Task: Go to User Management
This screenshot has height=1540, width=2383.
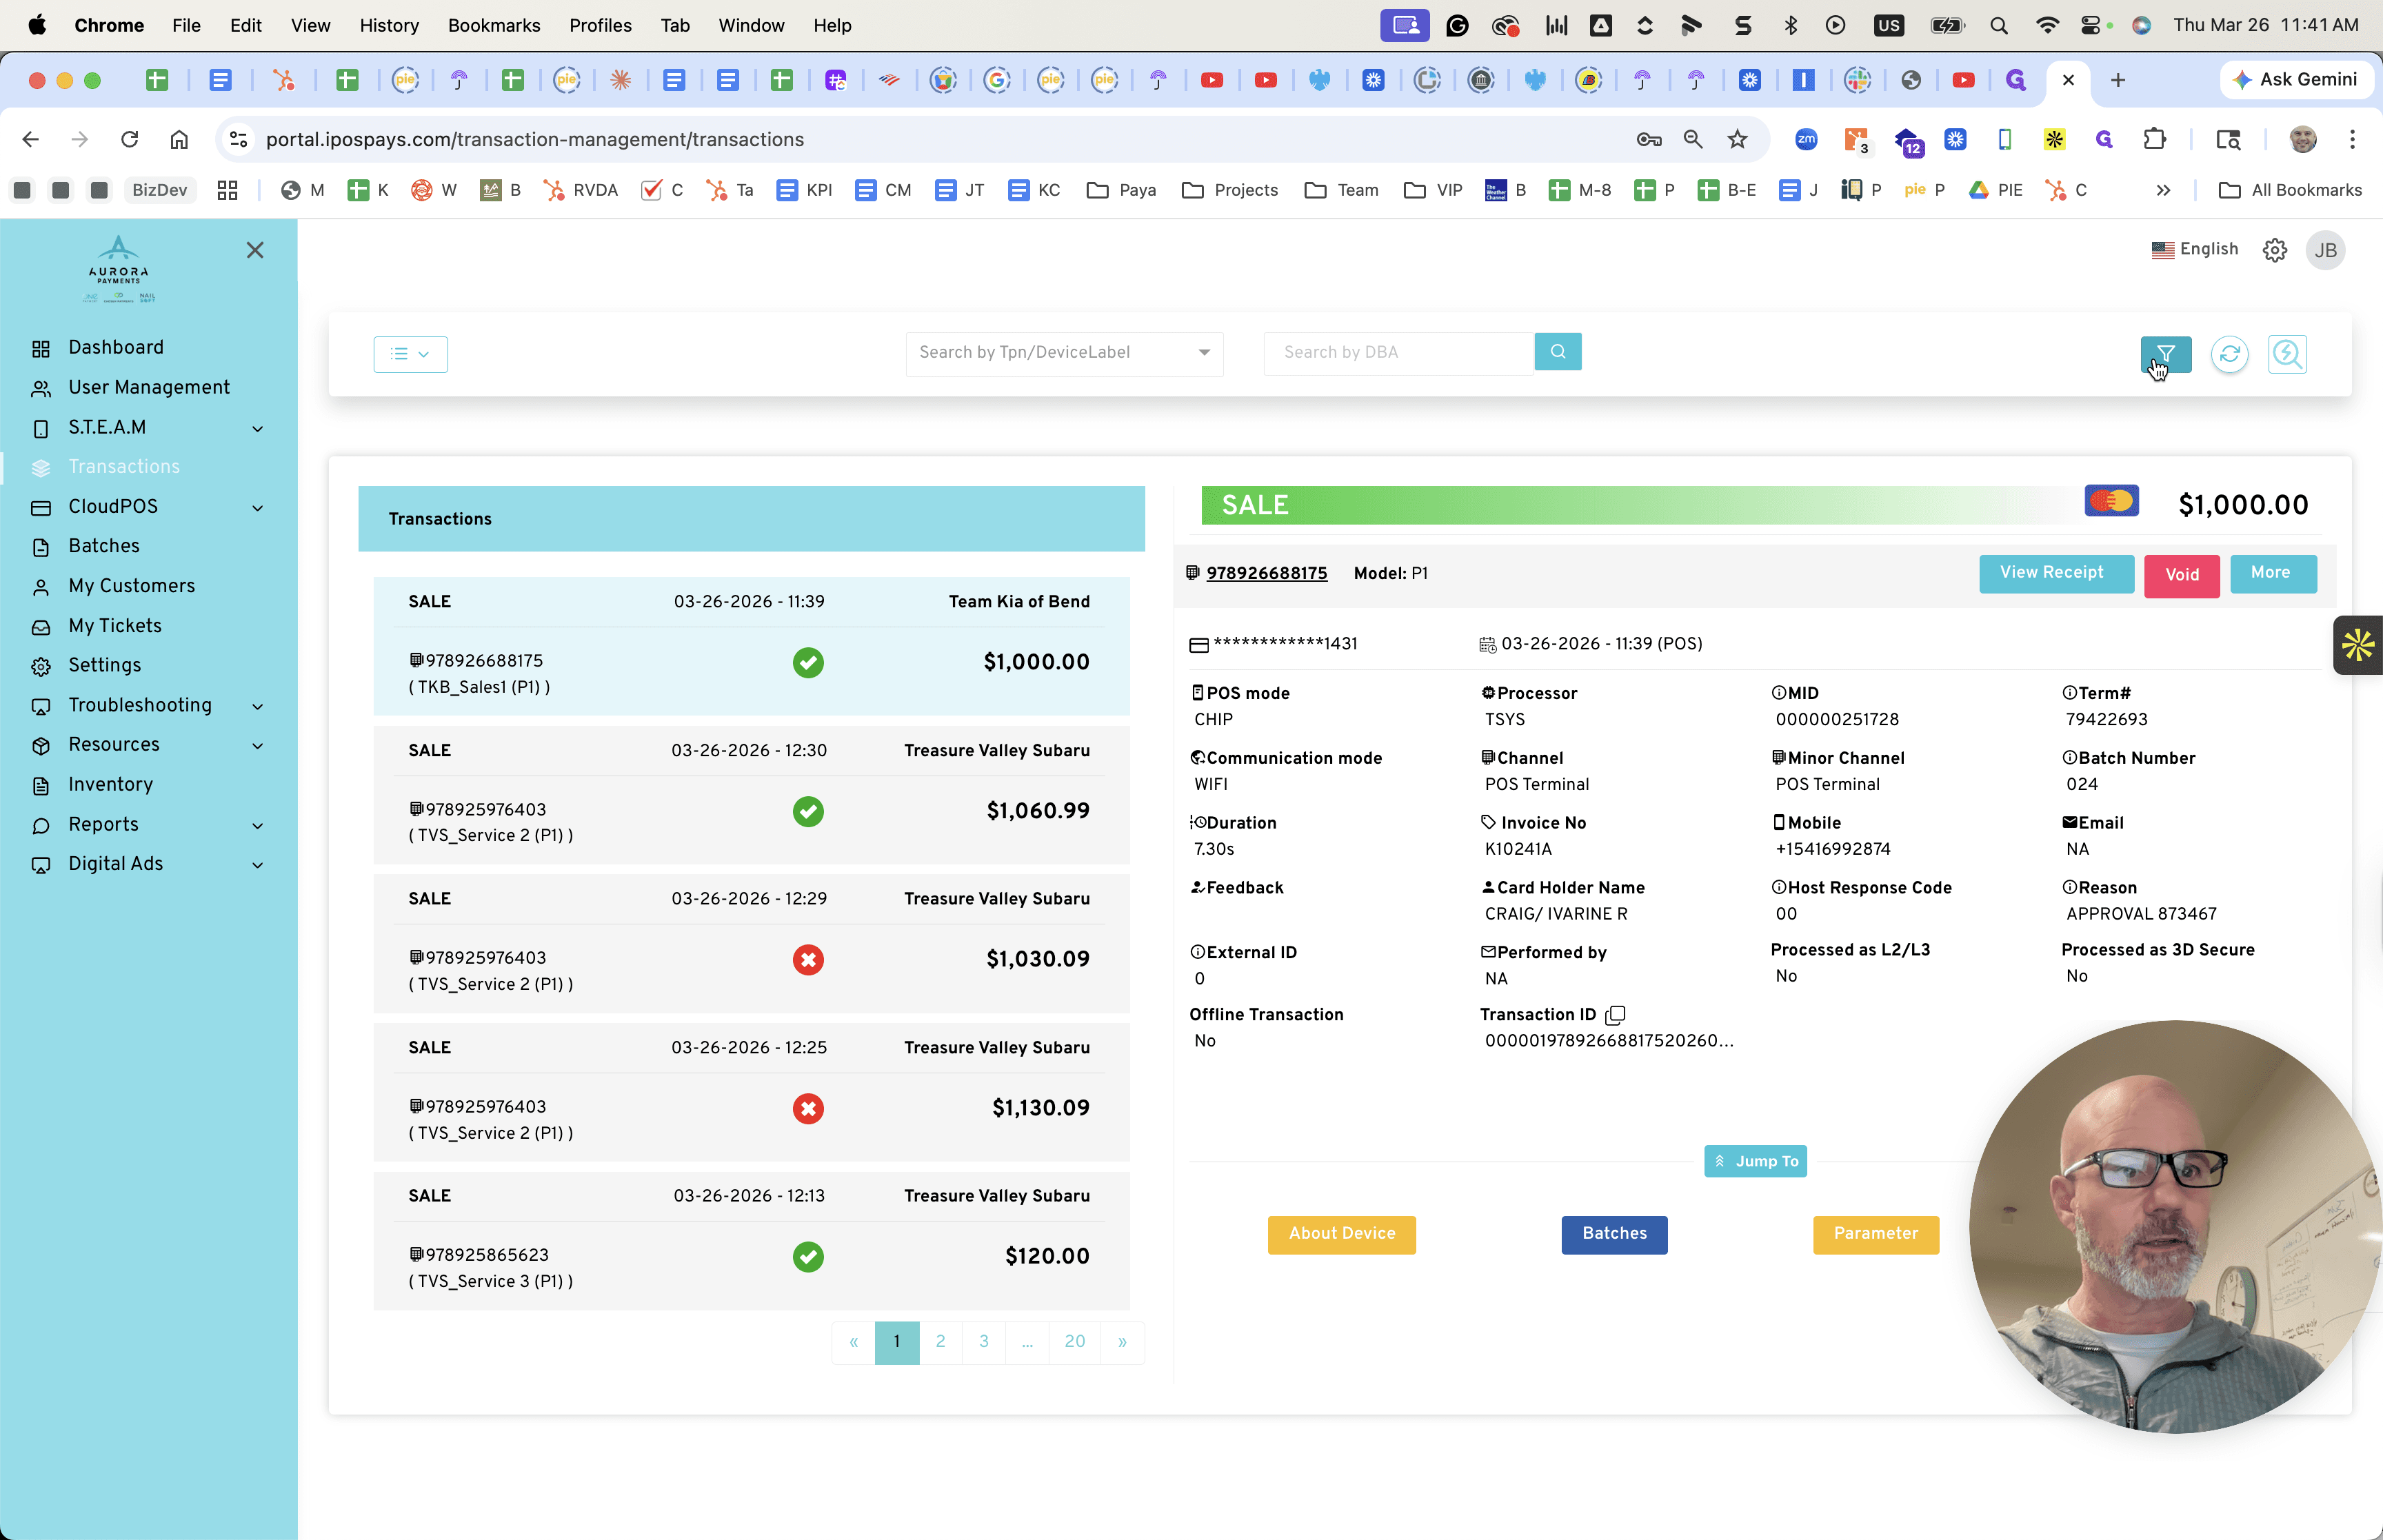Action: tap(149, 388)
